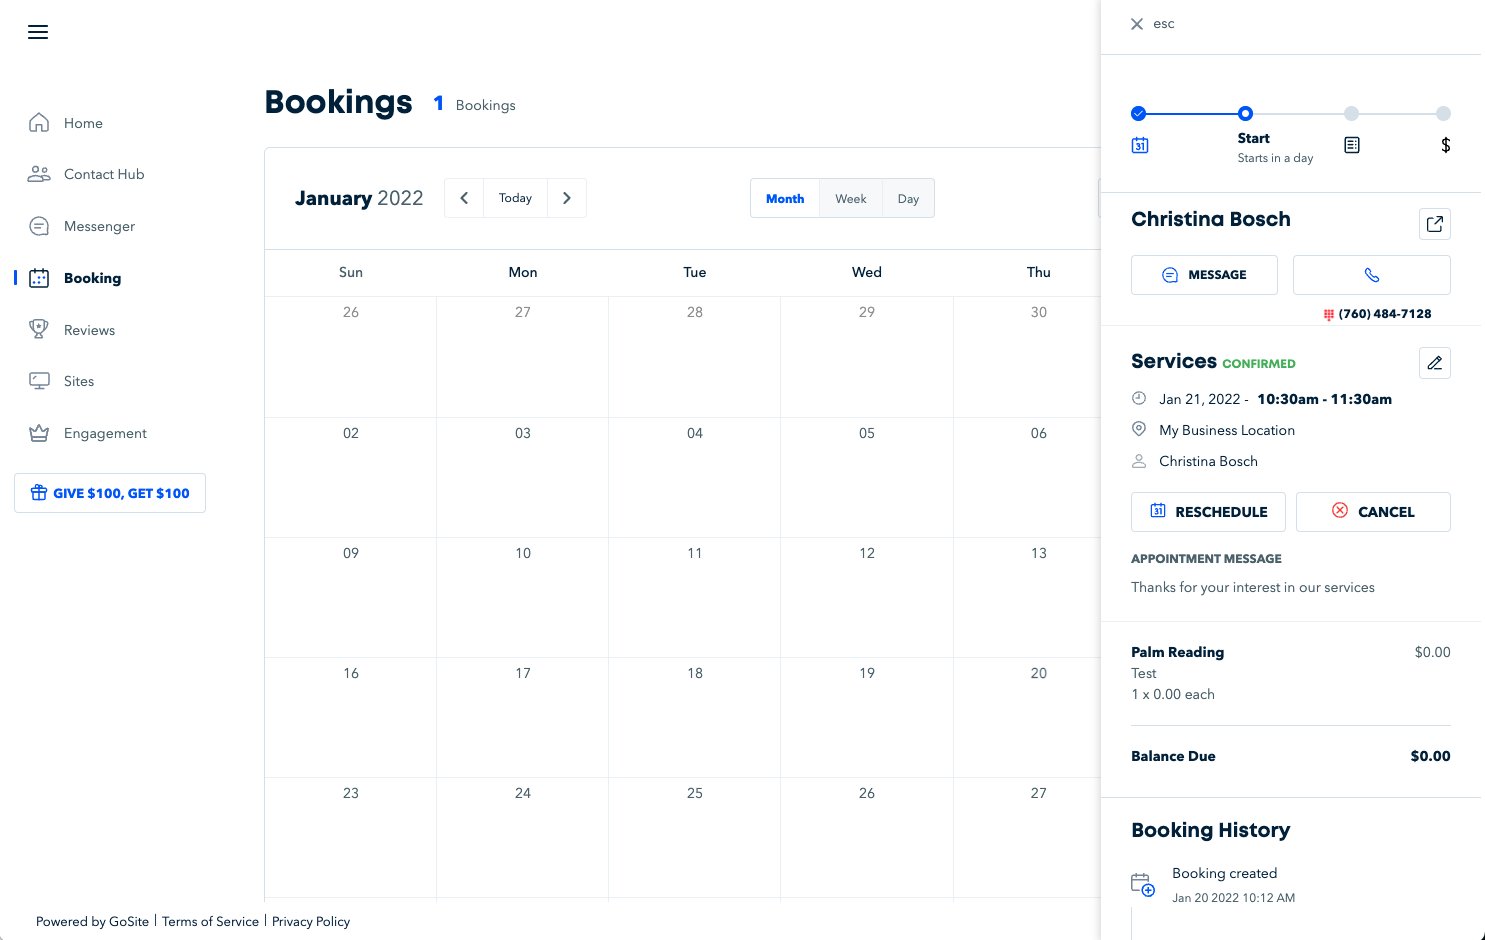Click the Reschedule button
The image size is (1485, 940).
[1208, 512]
